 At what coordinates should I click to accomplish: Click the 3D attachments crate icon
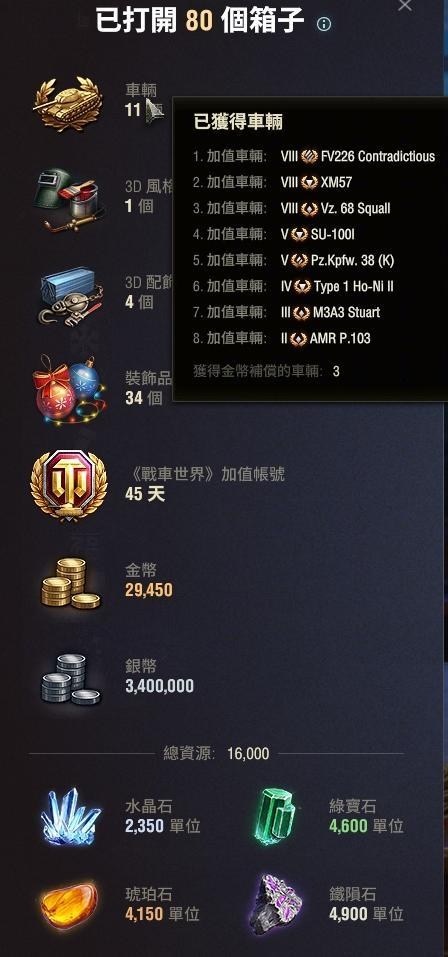click(x=71, y=295)
